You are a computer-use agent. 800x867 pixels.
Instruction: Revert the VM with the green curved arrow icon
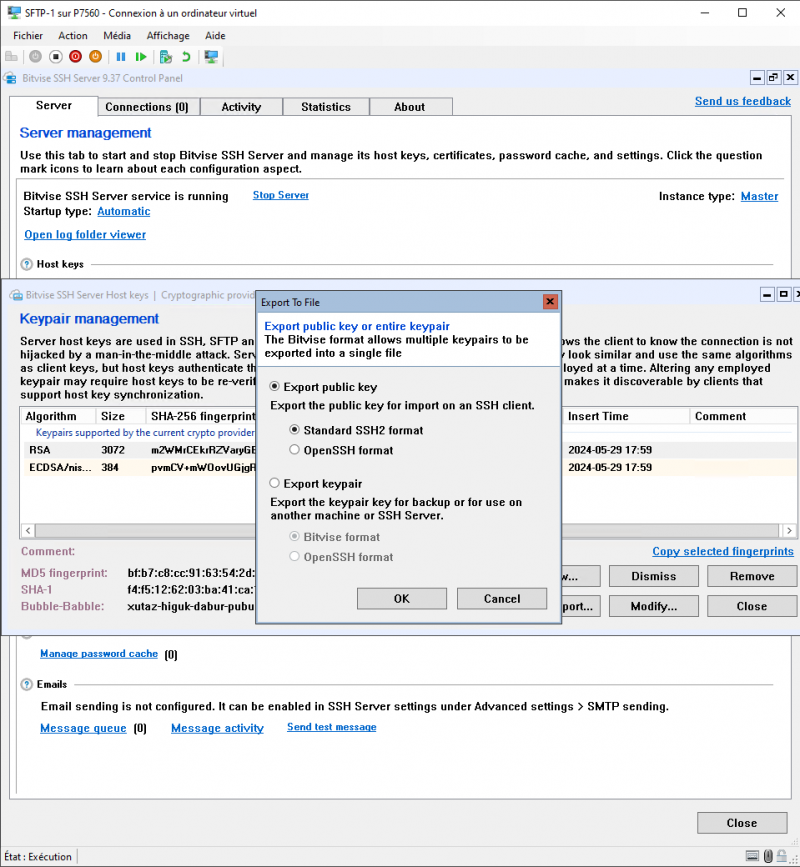coord(186,57)
